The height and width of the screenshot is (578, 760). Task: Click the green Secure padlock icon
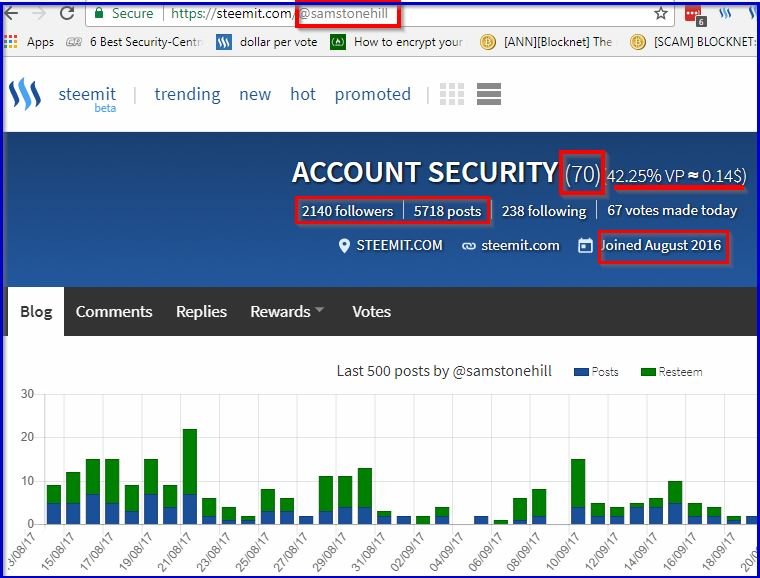point(99,13)
